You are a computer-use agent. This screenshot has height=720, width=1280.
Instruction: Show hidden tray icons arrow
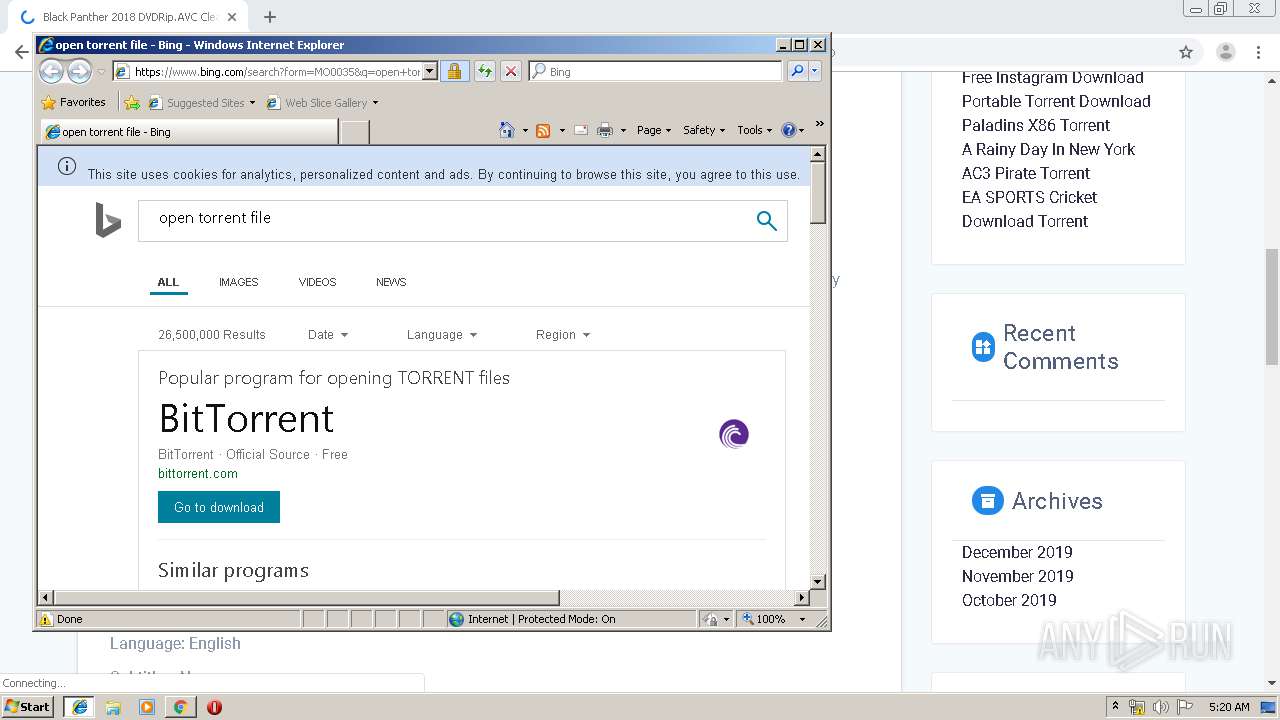(x=1115, y=707)
